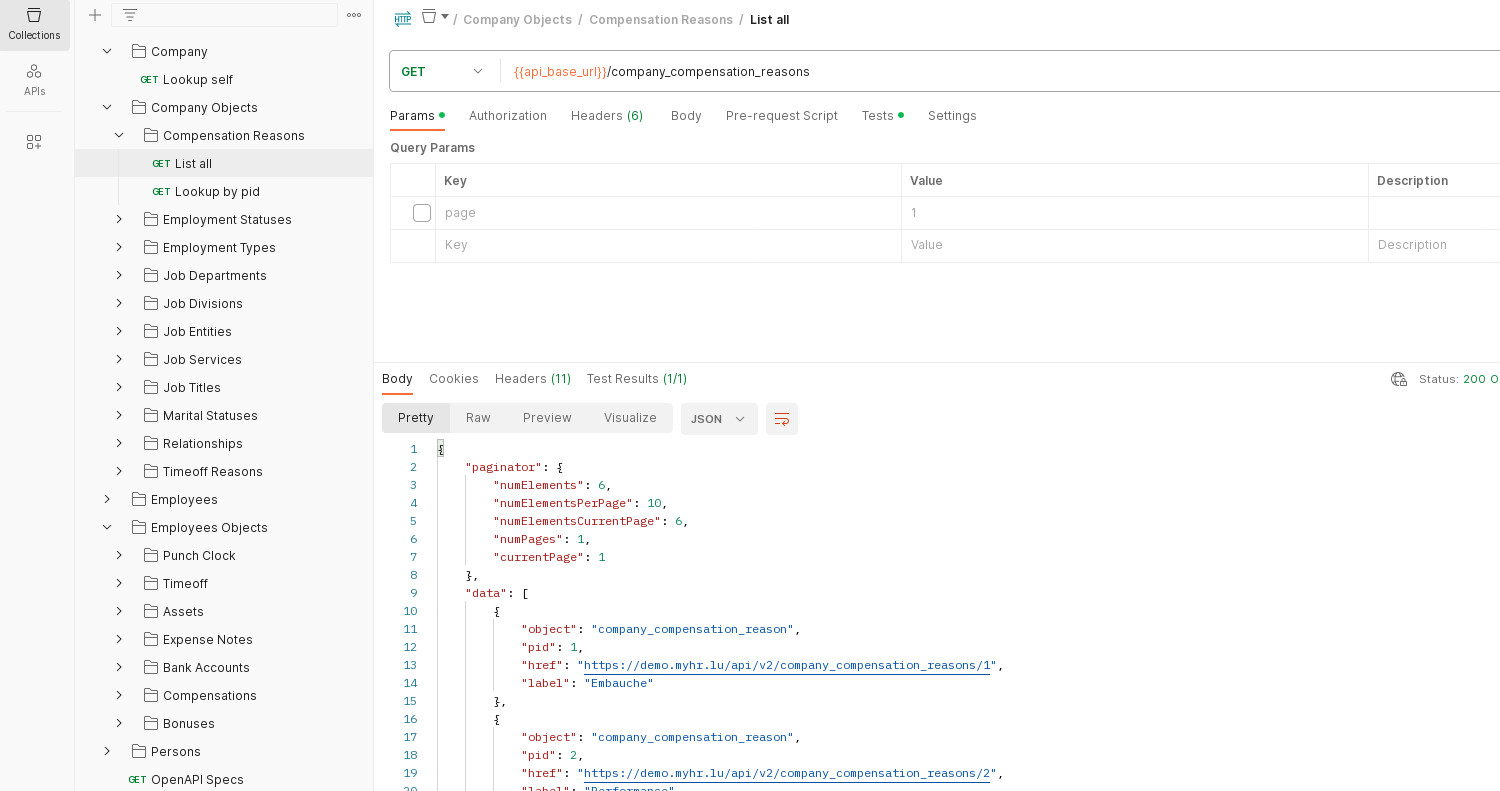Collapse the Employees Objects folder
The image size is (1500, 791).
(x=107, y=527)
